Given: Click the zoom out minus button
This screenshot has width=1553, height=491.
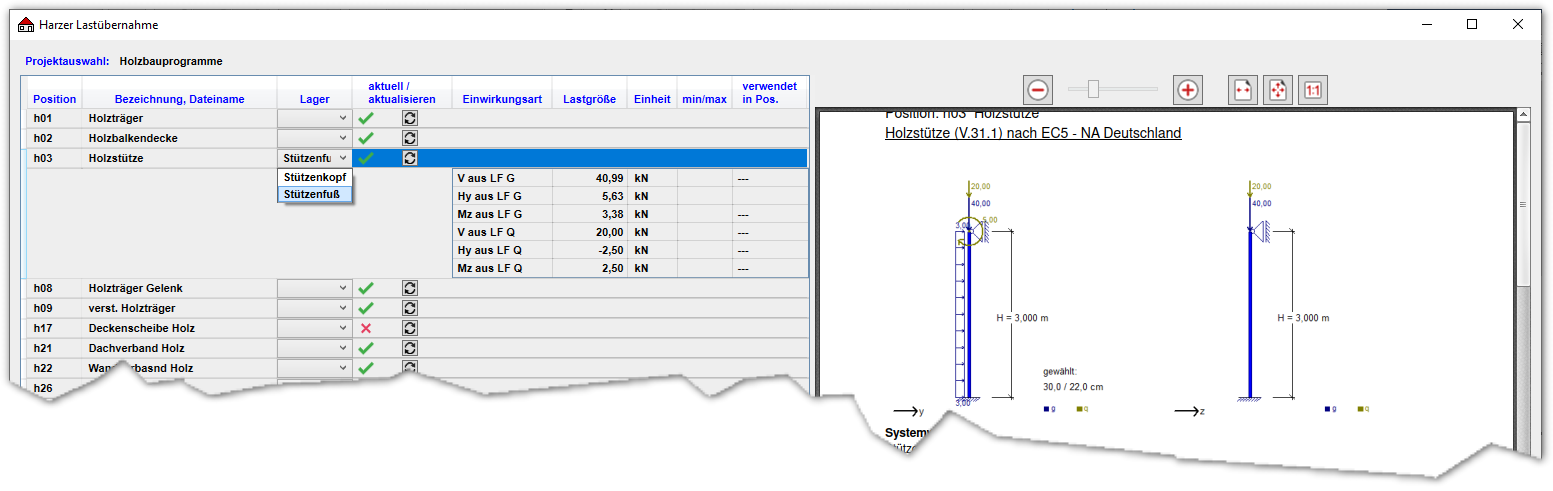Looking at the screenshot, I should tap(1038, 90).
